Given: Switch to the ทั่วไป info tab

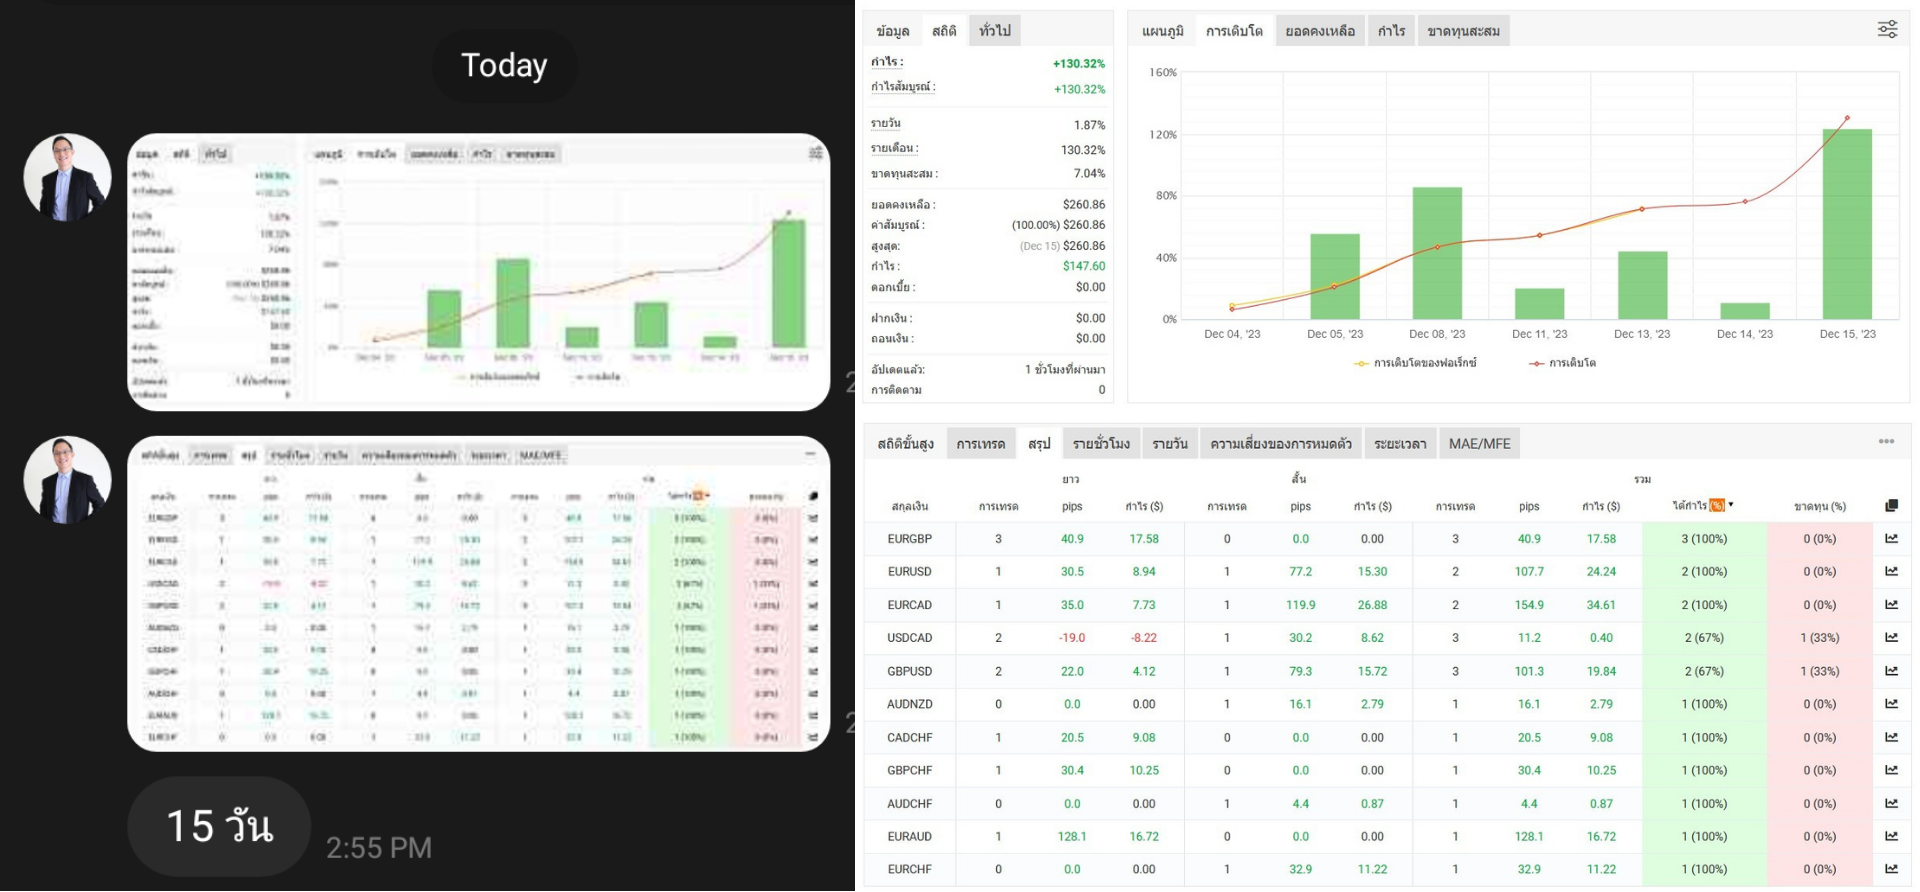Looking at the screenshot, I should click(995, 31).
